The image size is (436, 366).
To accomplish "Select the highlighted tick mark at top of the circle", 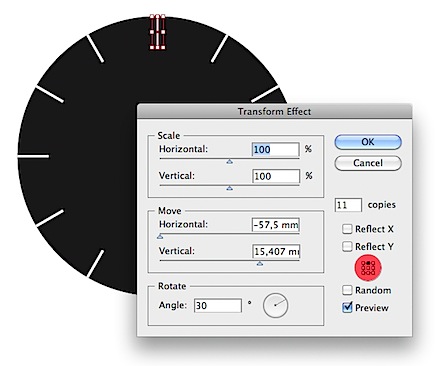I will (157, 32).
